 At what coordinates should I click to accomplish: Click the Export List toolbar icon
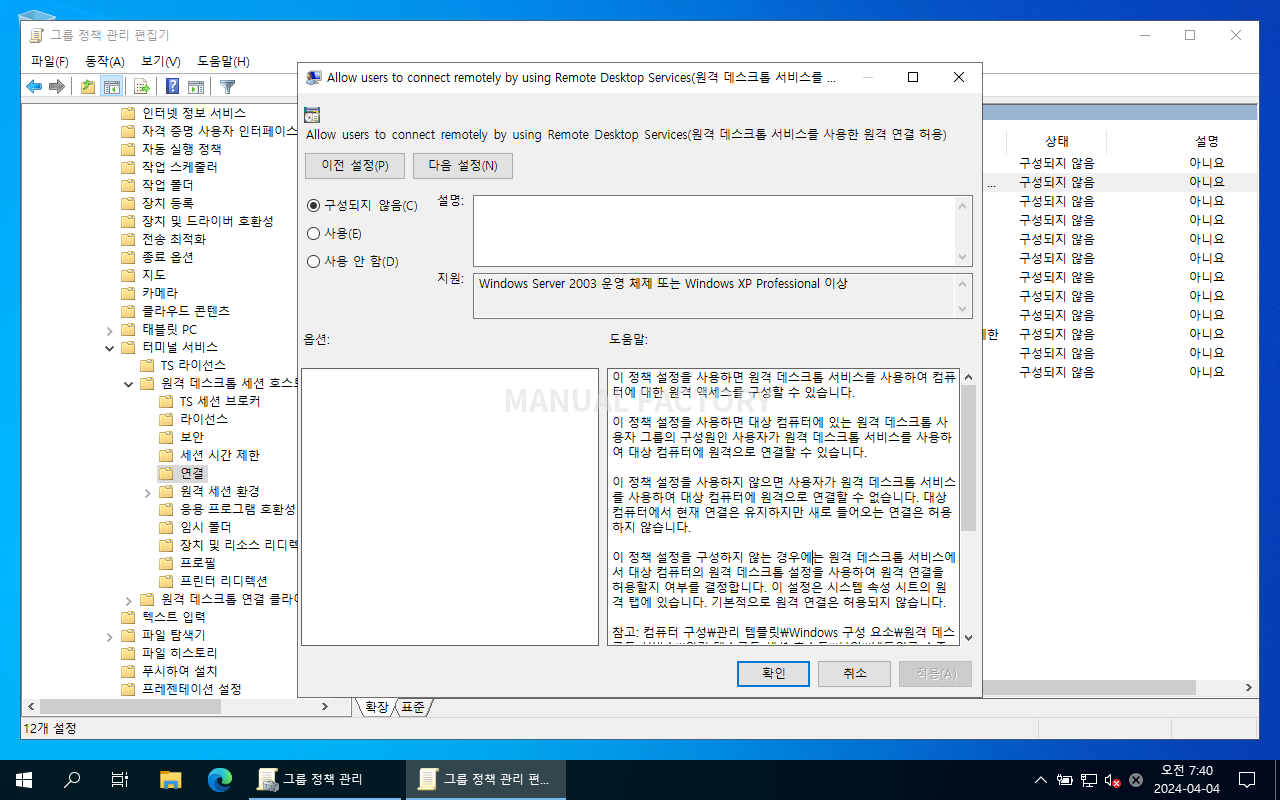click(142, 87)
